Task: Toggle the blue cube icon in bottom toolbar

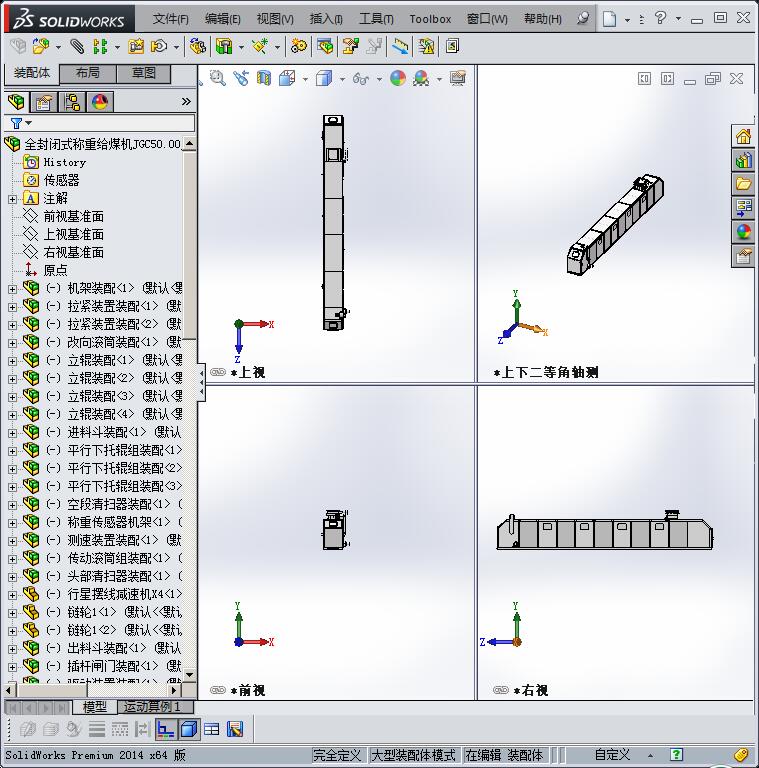Action: tap(189, 729)
